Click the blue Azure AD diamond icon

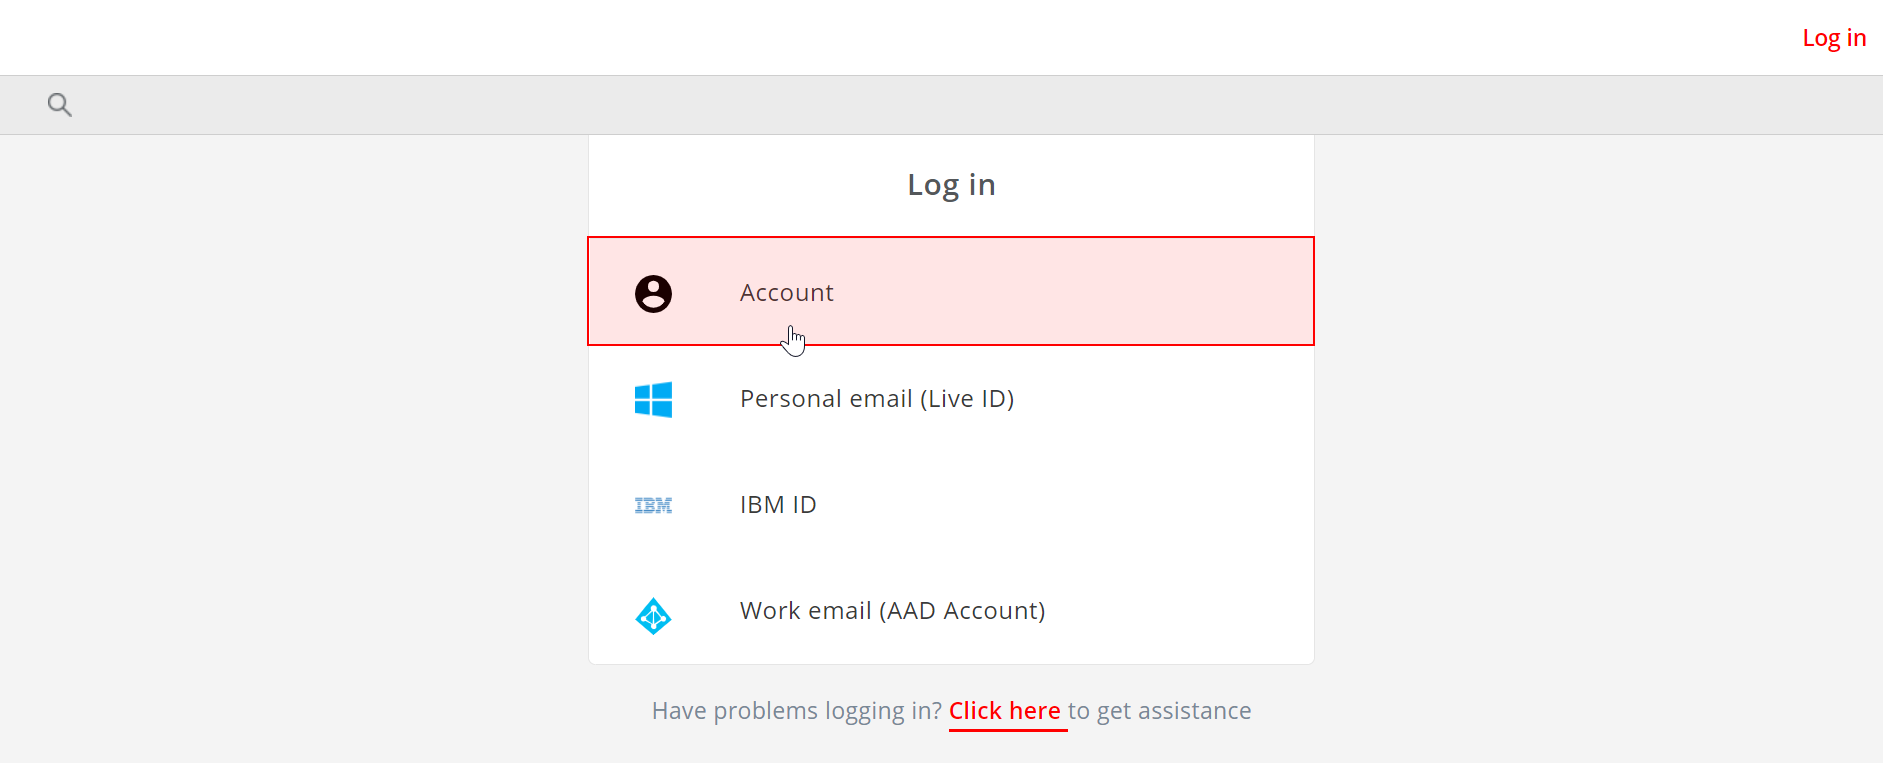(x=653, y=616)
